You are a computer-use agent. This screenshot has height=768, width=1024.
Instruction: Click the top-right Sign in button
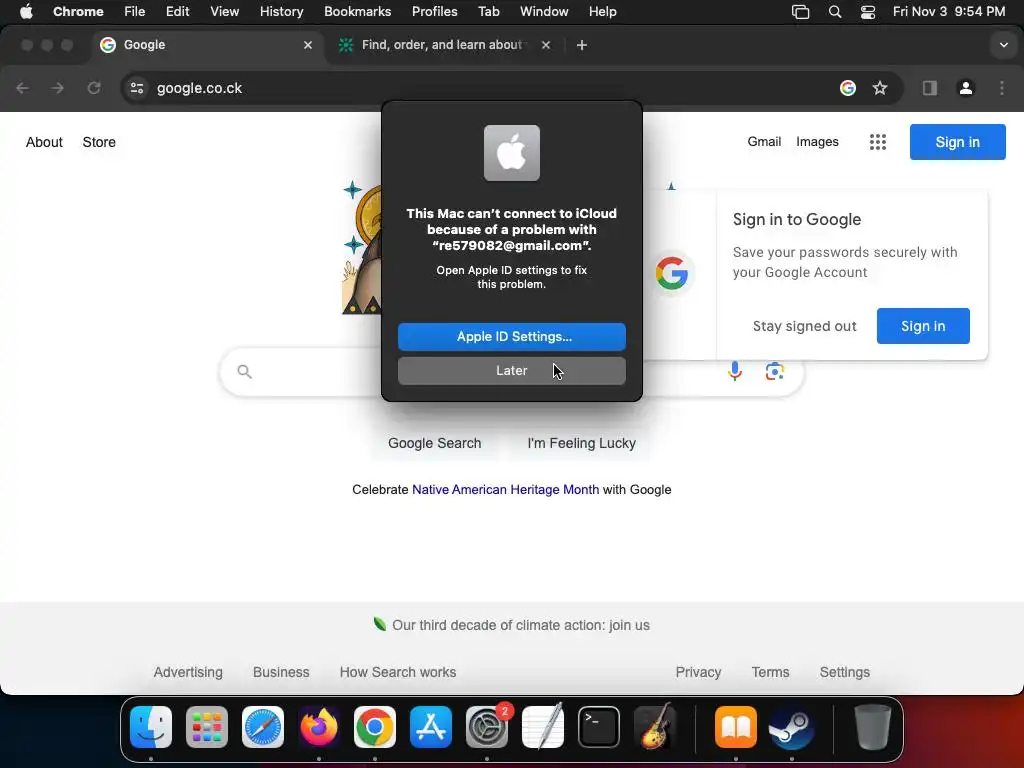point(957,142)
